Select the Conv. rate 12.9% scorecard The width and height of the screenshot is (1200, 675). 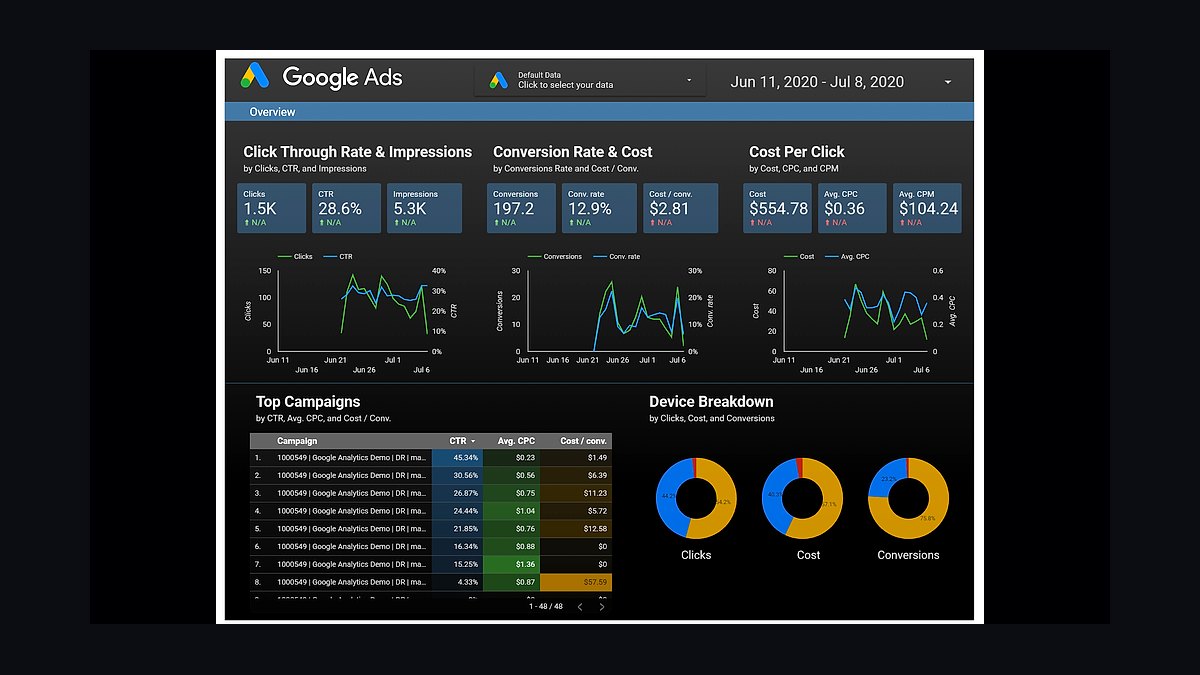click(x=597, y=208)
